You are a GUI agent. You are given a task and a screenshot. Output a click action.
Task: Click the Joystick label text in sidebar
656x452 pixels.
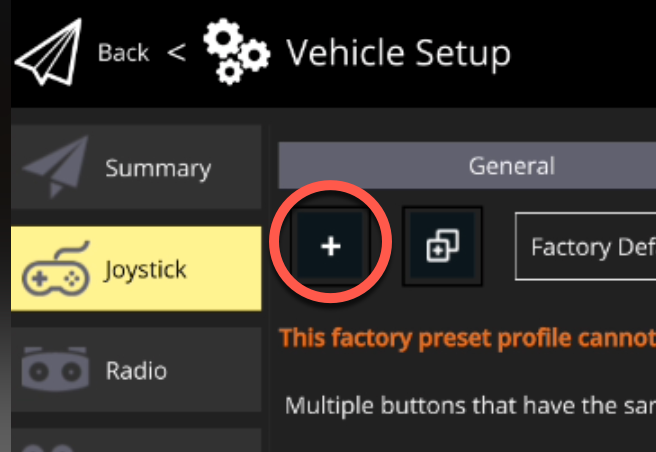[145, 269]
